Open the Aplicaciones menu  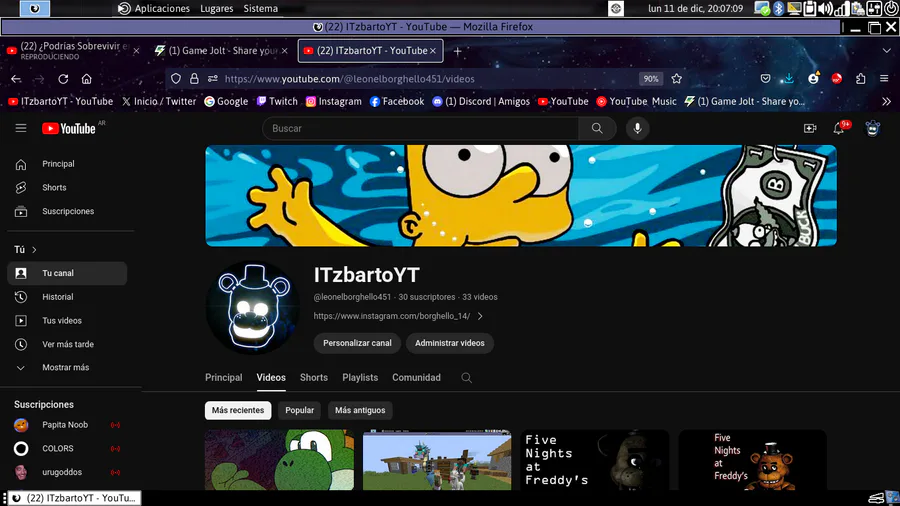tap(154, 9)
